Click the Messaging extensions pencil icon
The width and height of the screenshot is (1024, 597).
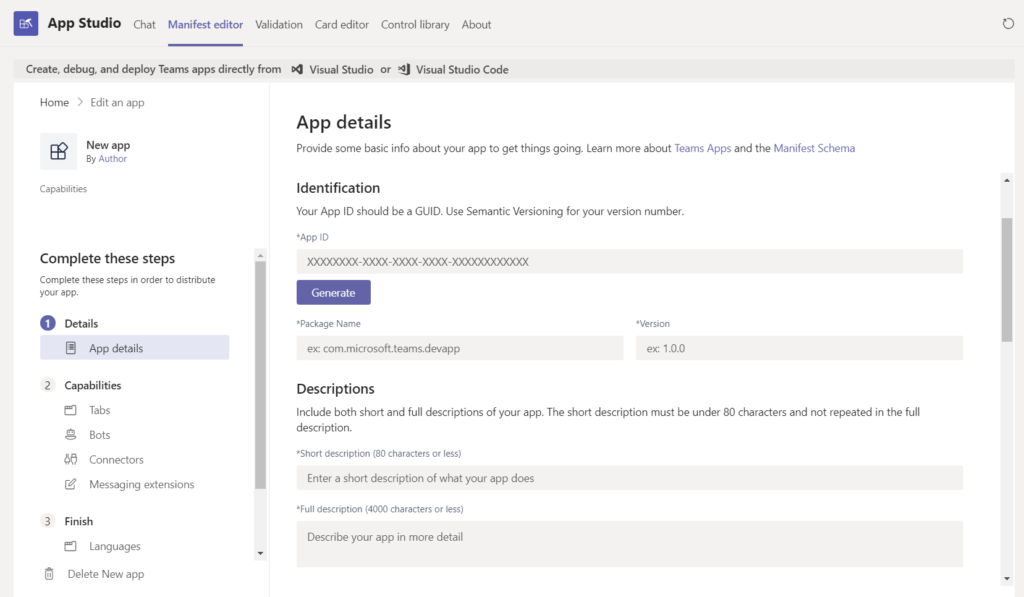pyautogui.click(x=71, y=485)
